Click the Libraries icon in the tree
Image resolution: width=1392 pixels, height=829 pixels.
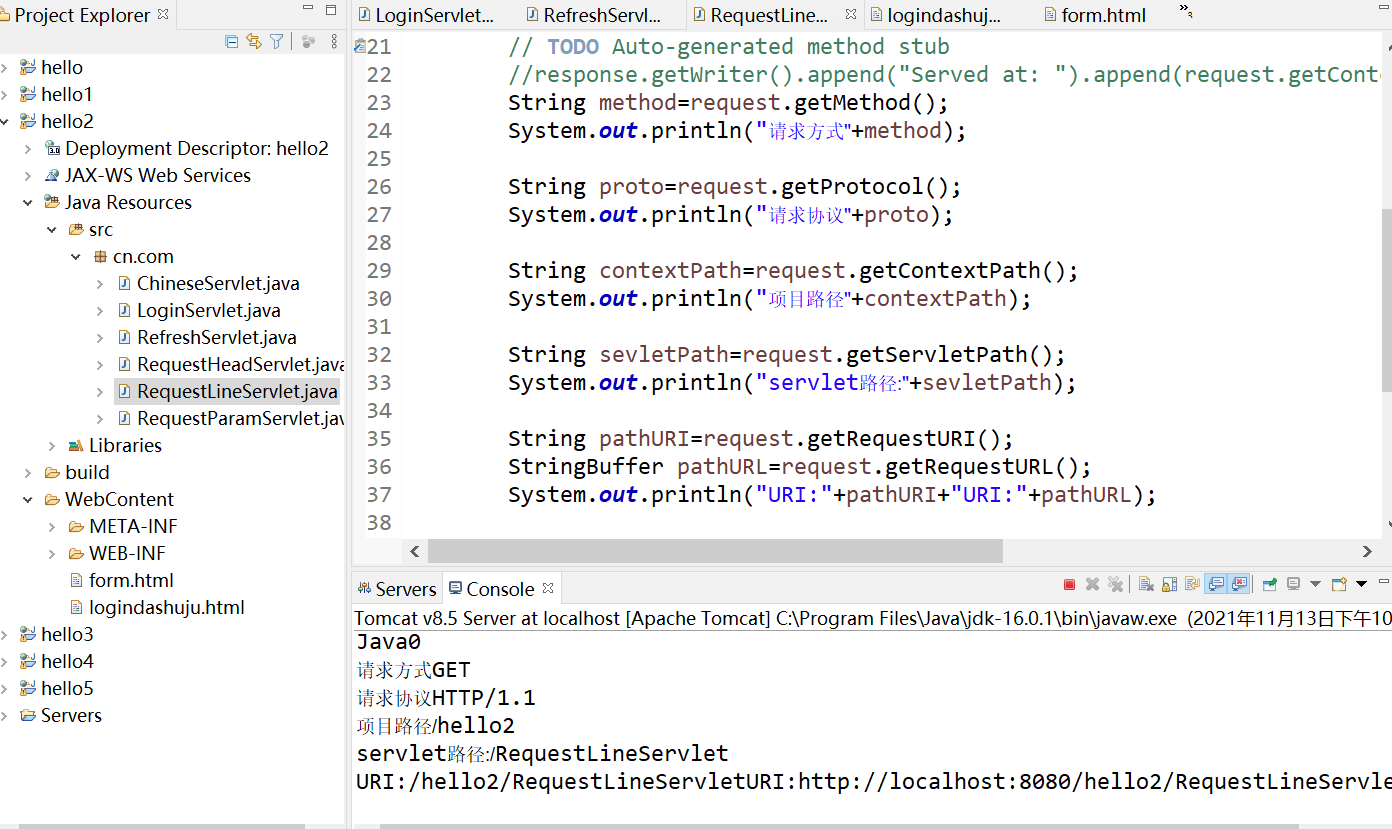76,445
